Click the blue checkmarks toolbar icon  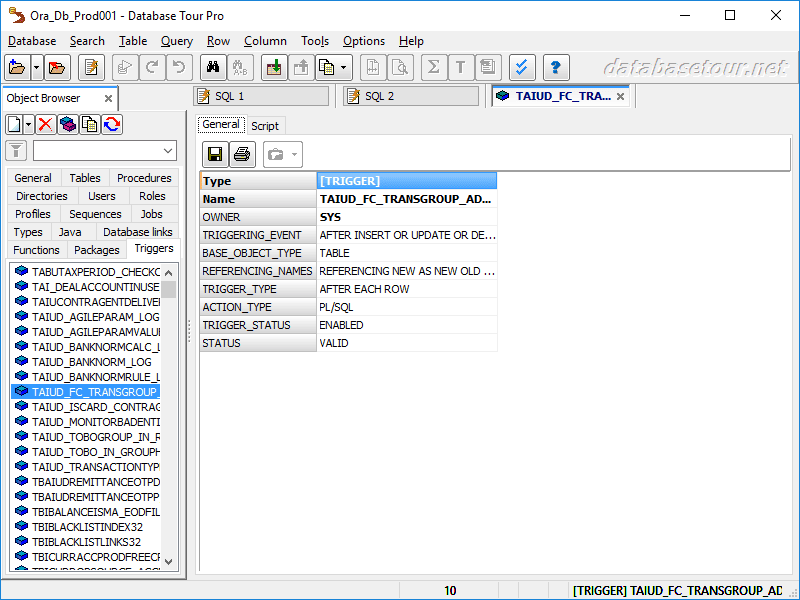pyautogui.click(x=521, y=68)
